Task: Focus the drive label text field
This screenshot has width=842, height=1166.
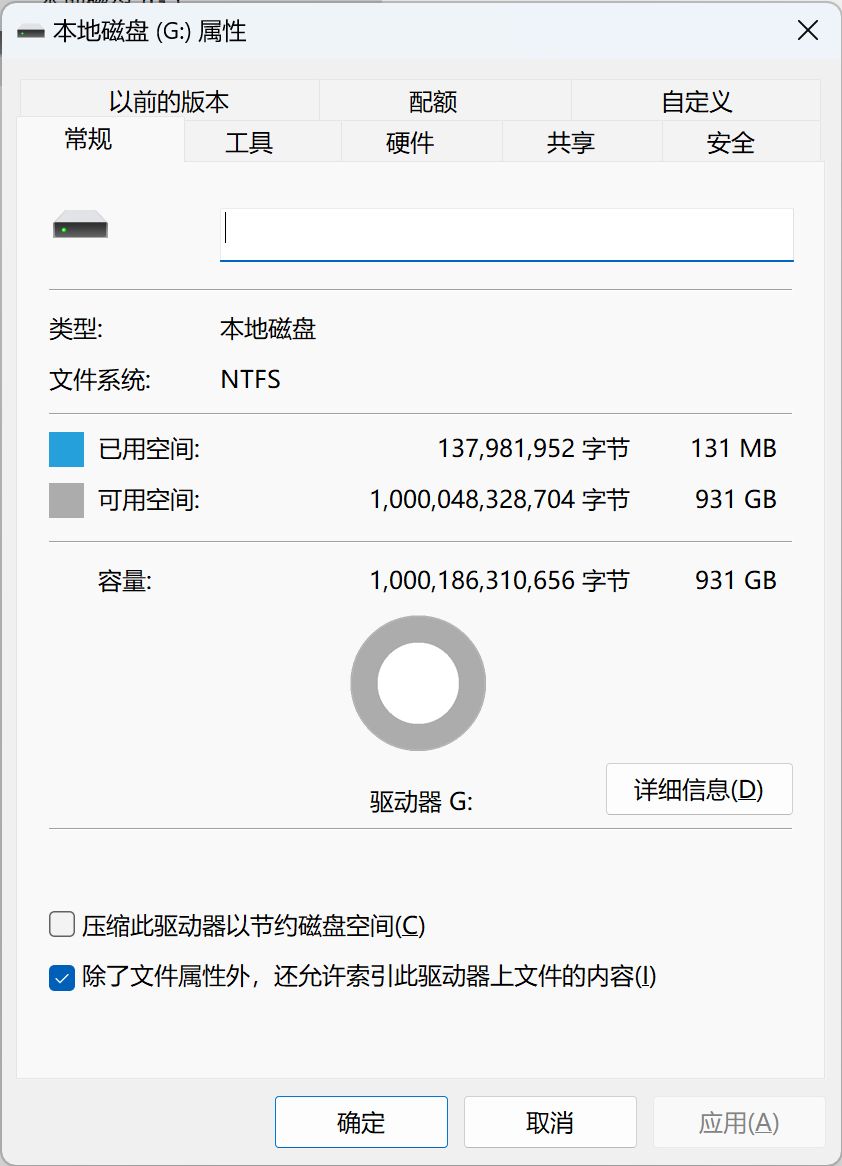Action: 506,234
